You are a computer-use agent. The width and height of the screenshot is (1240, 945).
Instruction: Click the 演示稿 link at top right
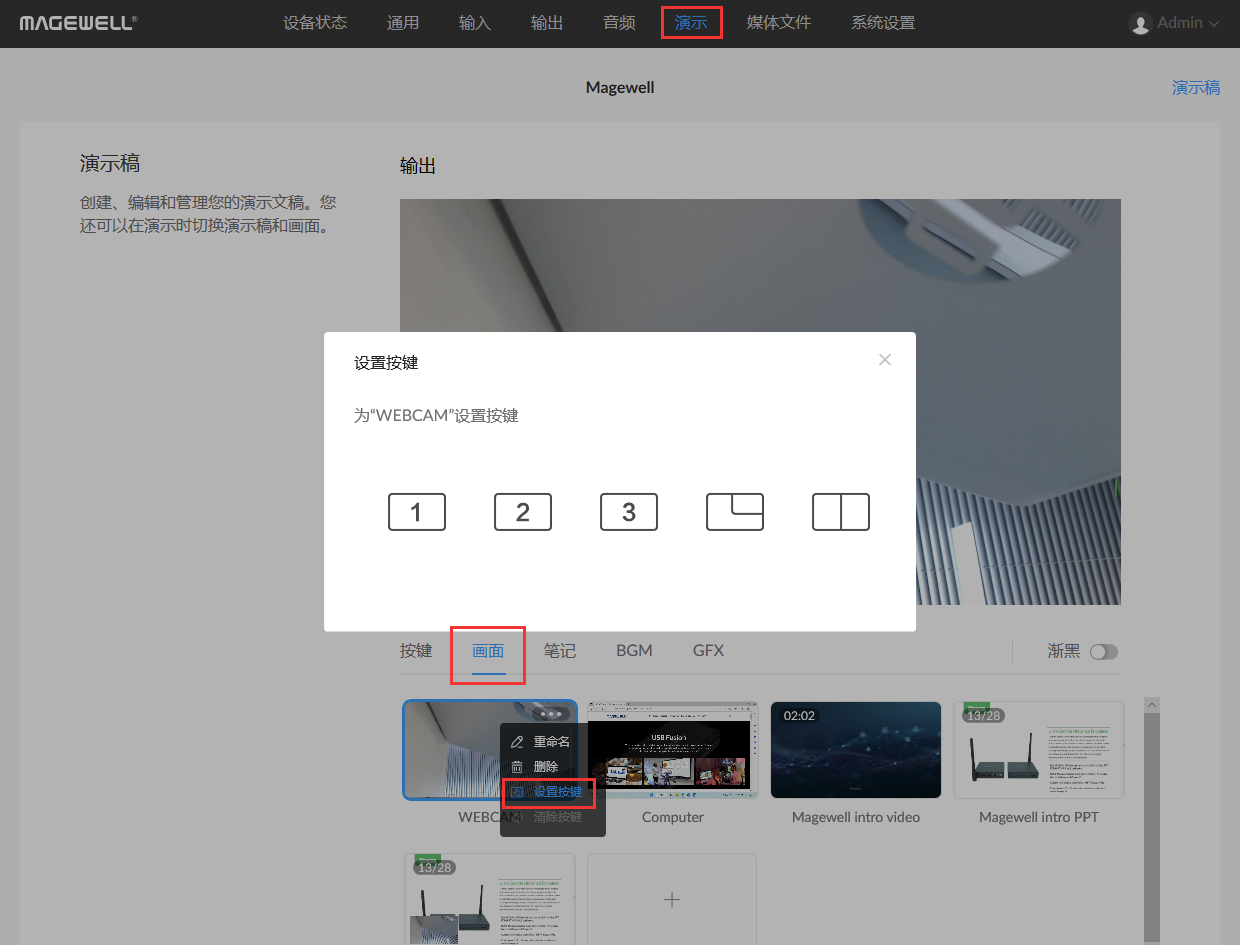pos(1195,88)
